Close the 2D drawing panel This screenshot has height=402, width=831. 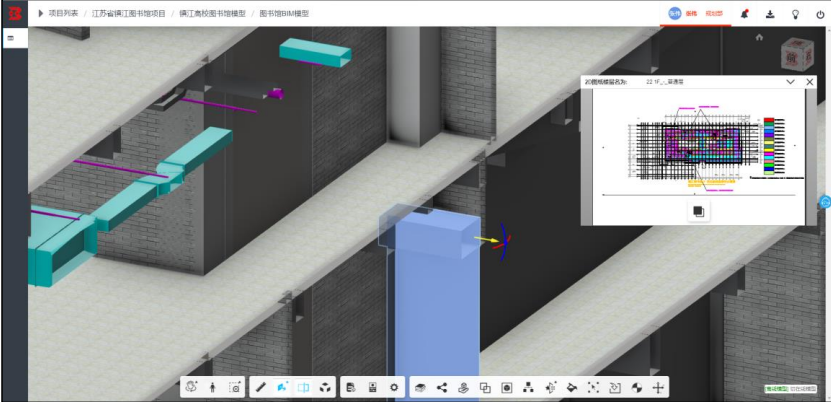(809, 82)
